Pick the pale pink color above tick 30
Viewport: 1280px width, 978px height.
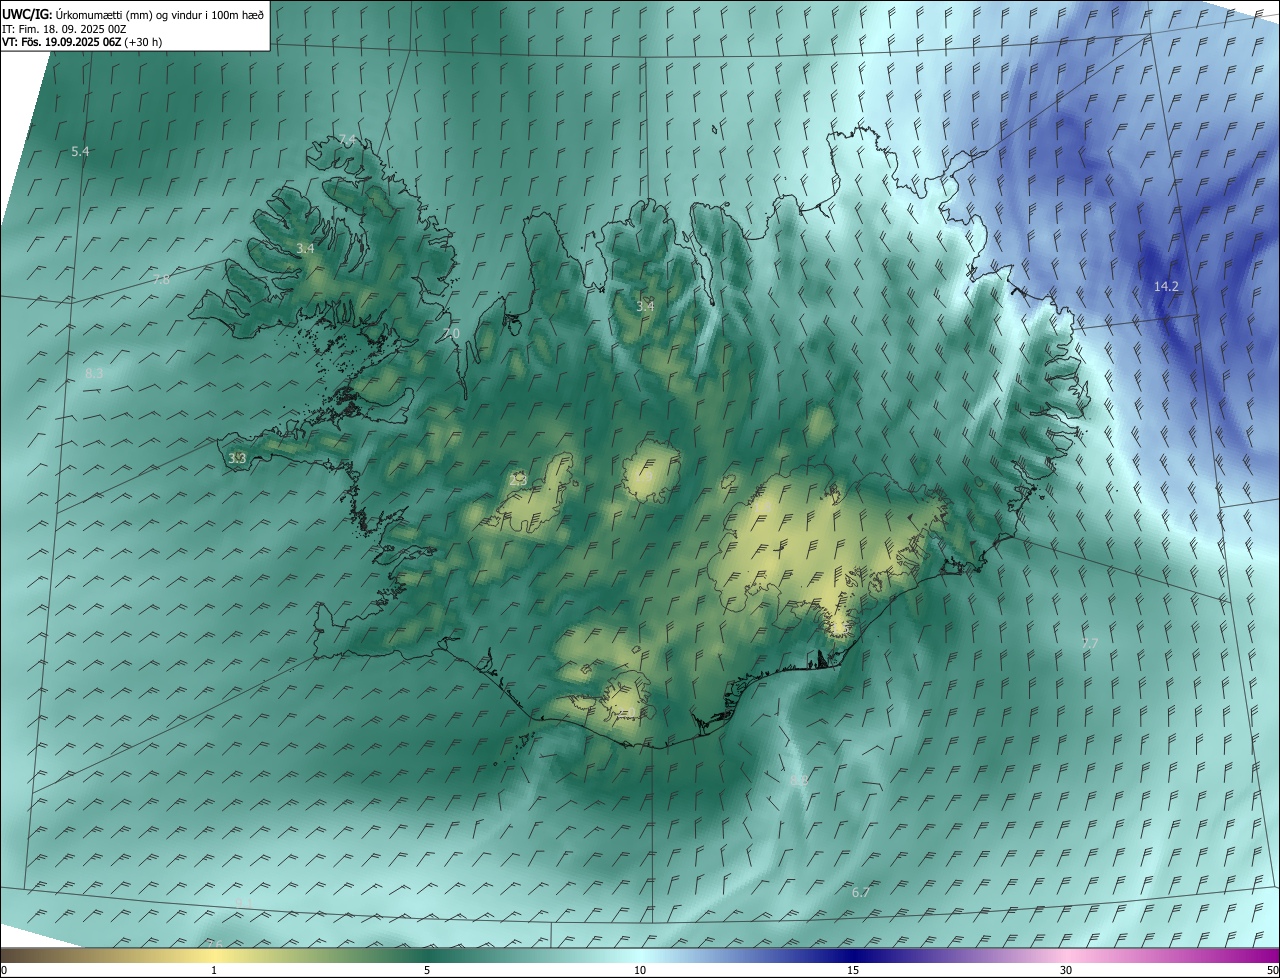1066,955
